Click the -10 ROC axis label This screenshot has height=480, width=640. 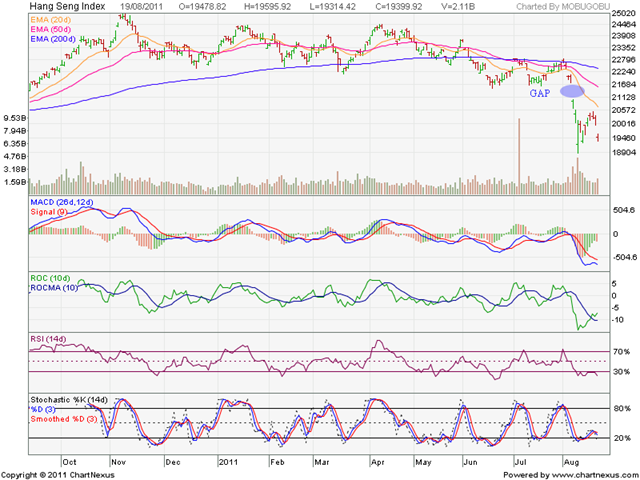tap(617, 320)
